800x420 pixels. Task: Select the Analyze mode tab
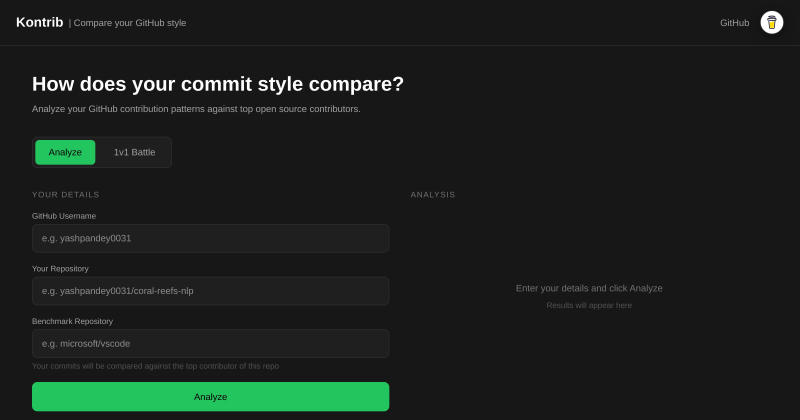[65, 152]
